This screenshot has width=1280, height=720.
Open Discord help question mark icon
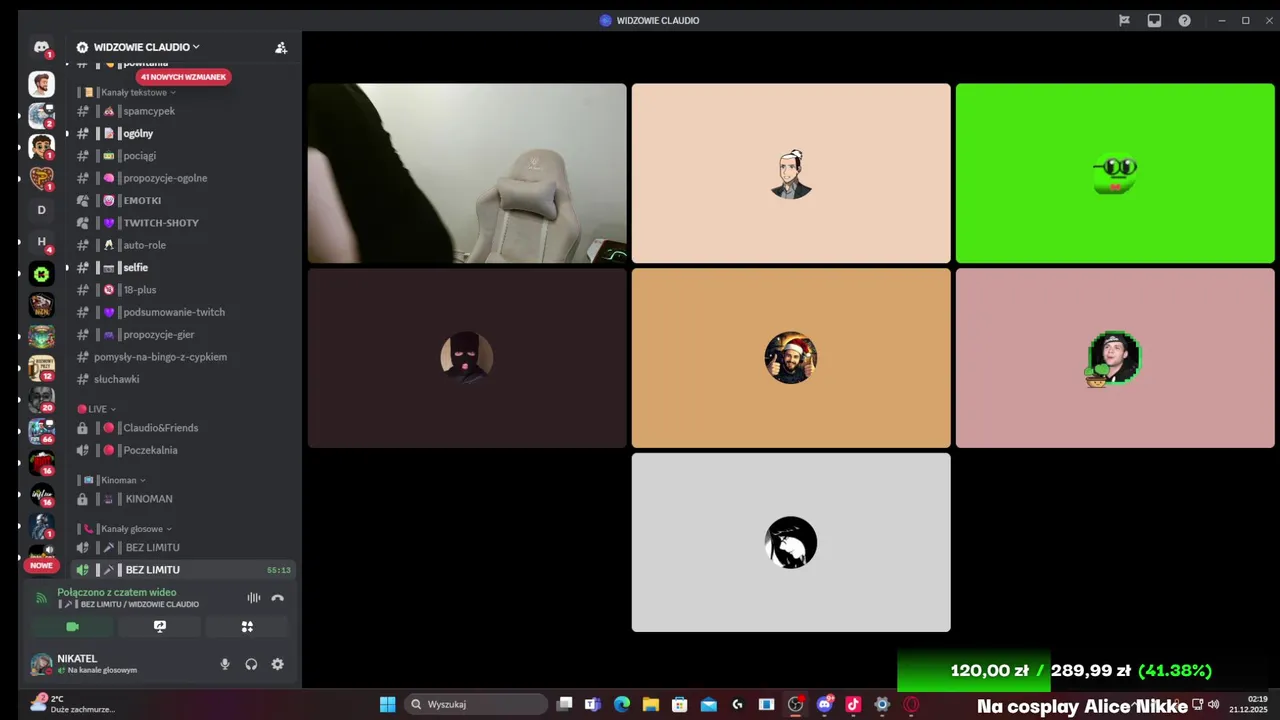coord(1184,20)
